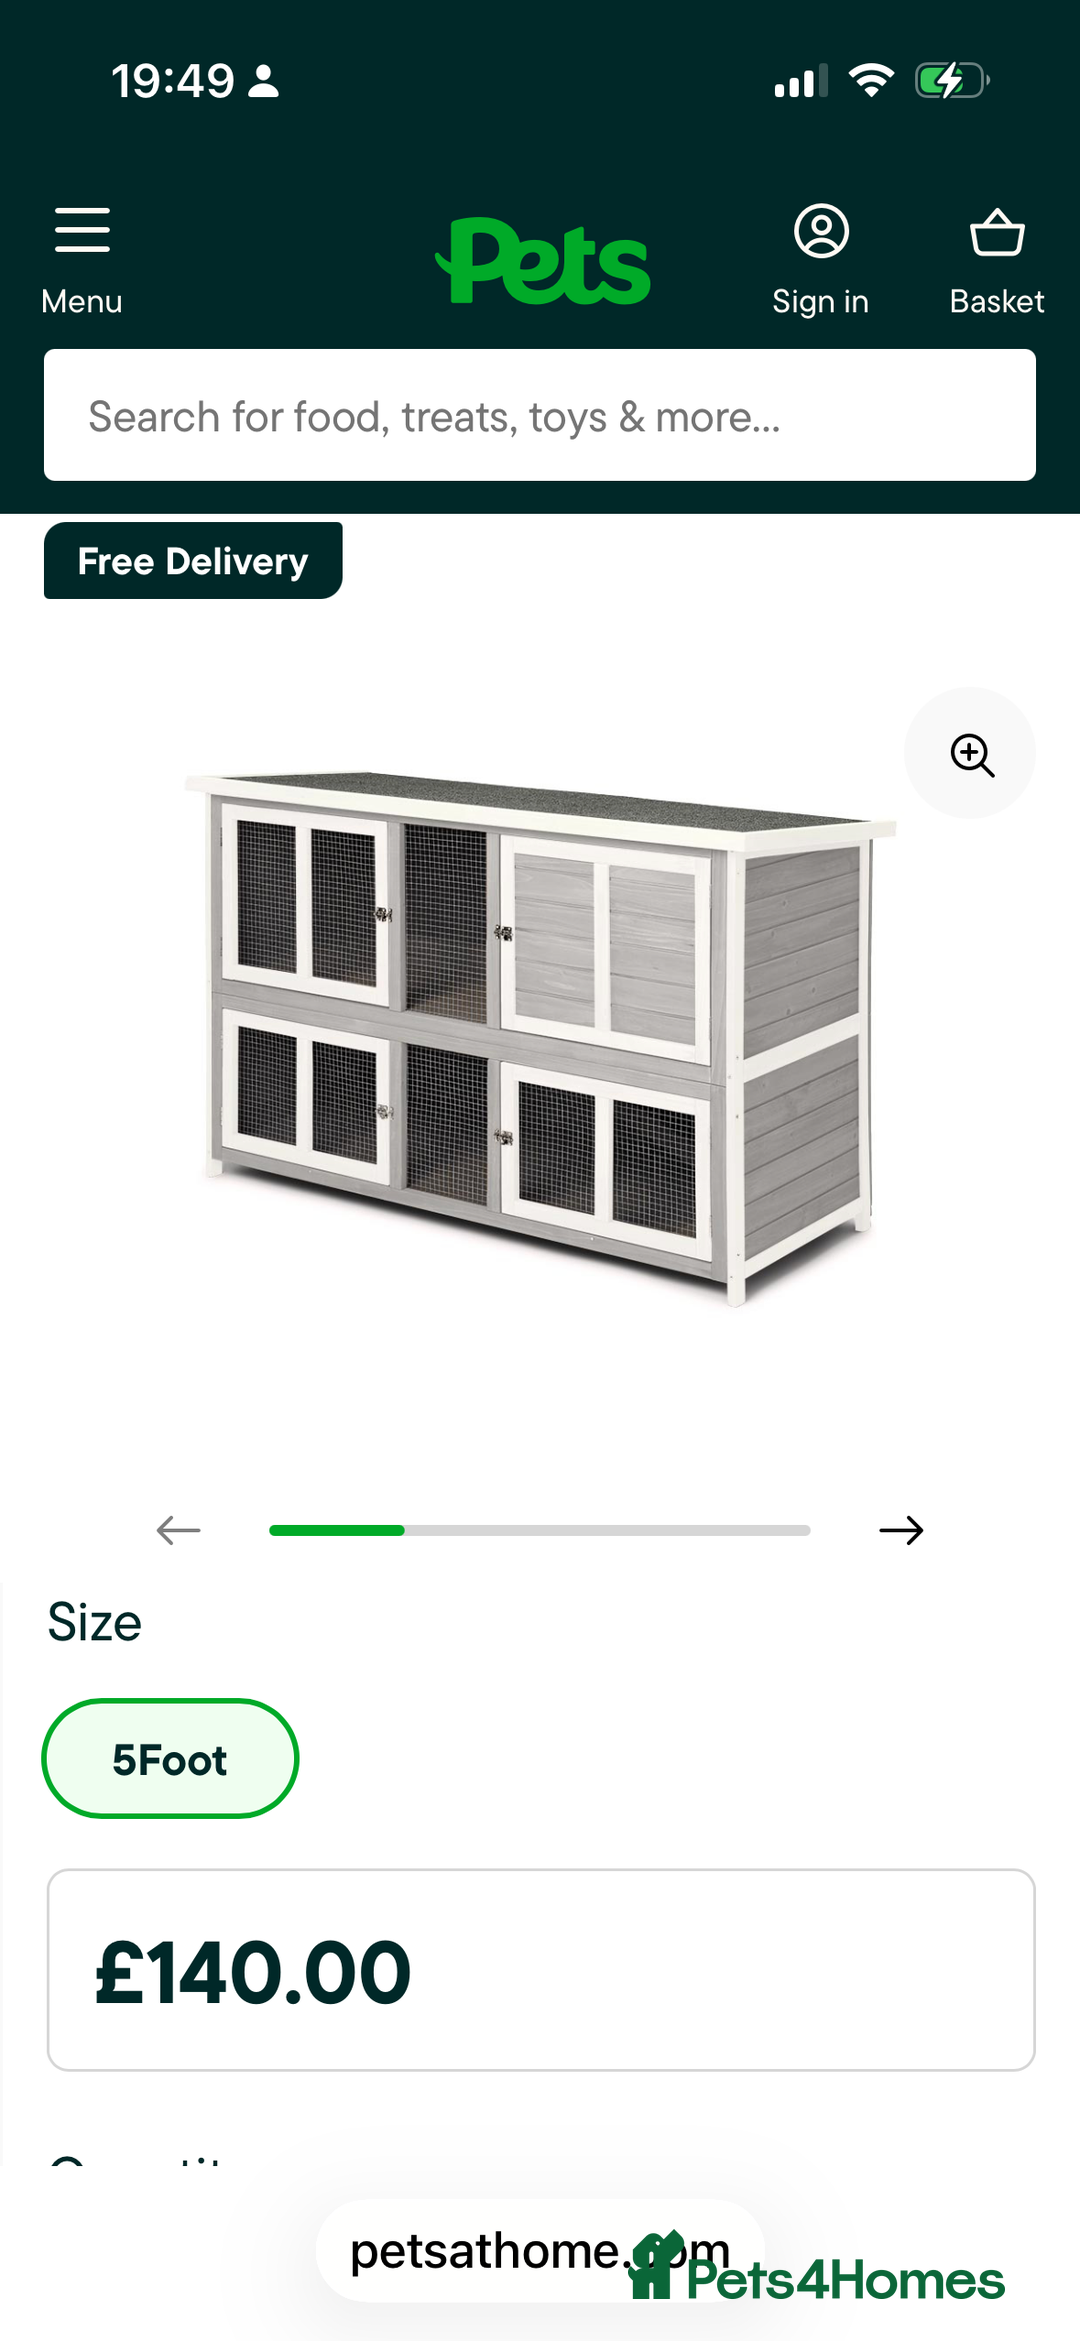Go to previous product image arrow

point(179,1530)
